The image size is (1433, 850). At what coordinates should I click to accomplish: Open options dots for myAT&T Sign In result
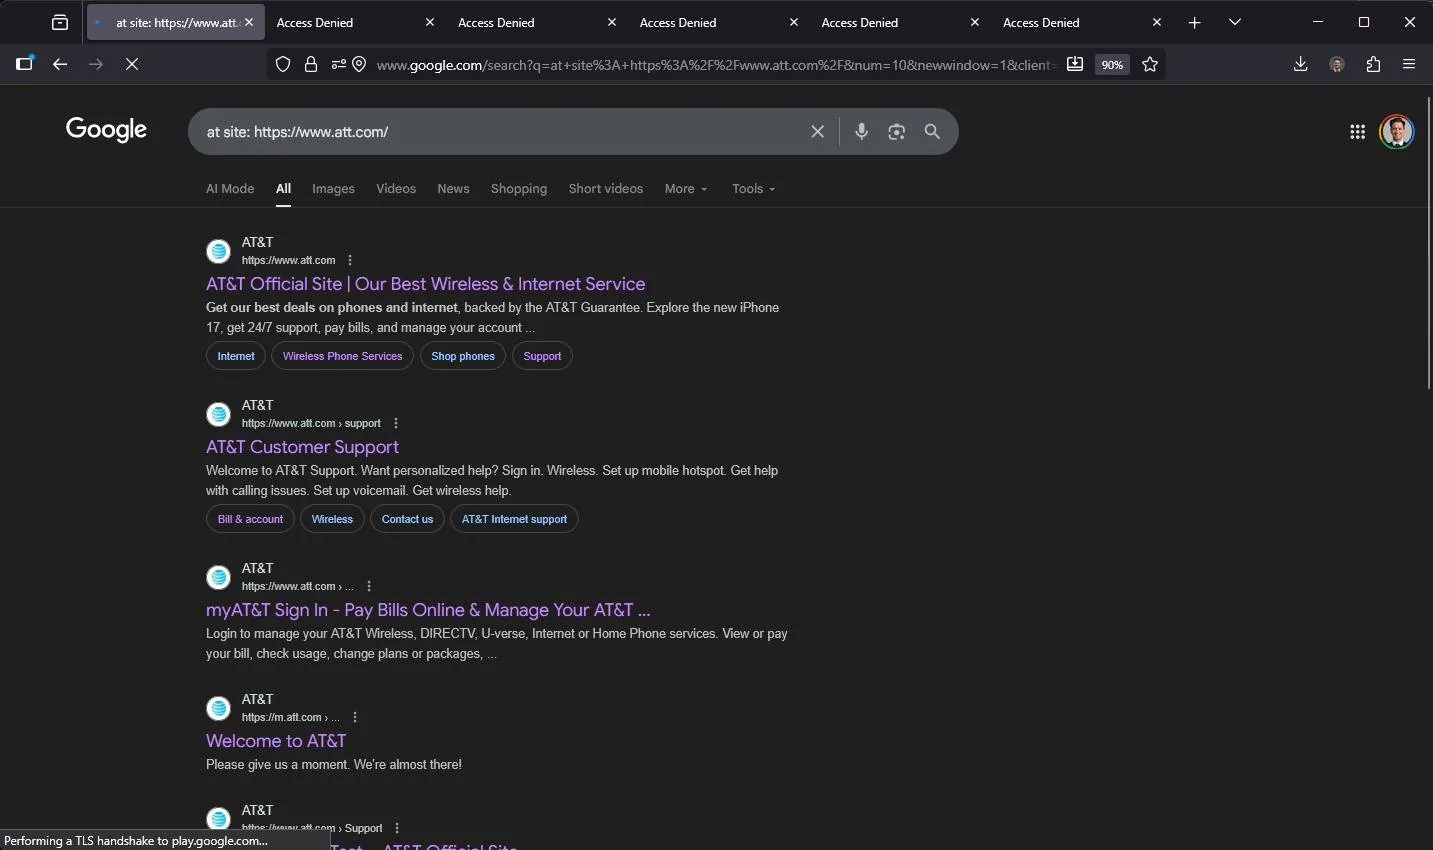coord(369,586)
